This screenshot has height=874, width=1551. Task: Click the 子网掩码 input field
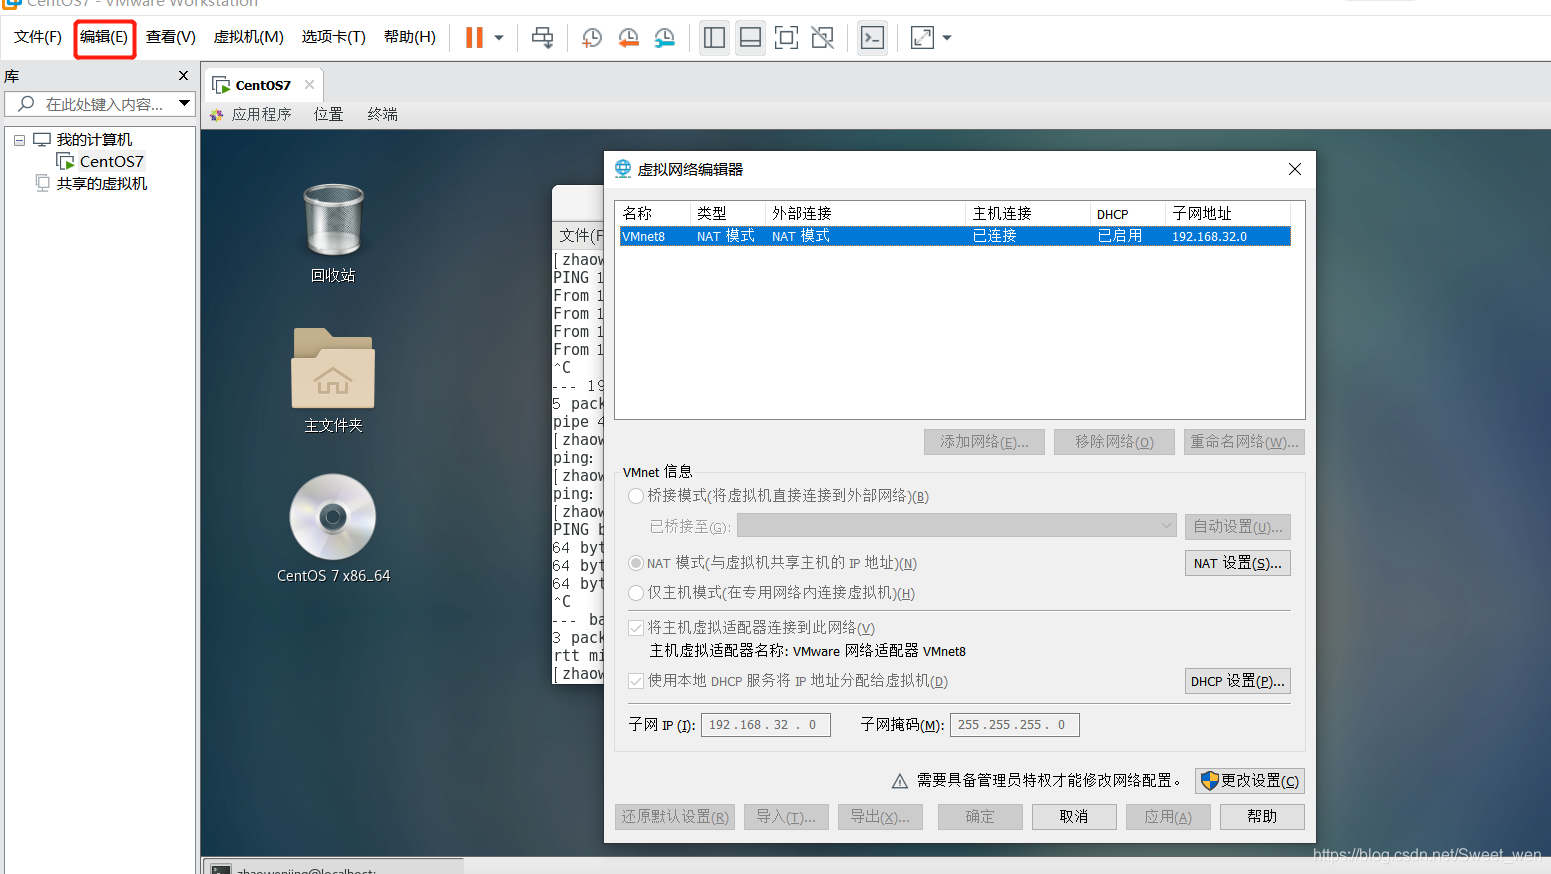[x=1014, y=725]
